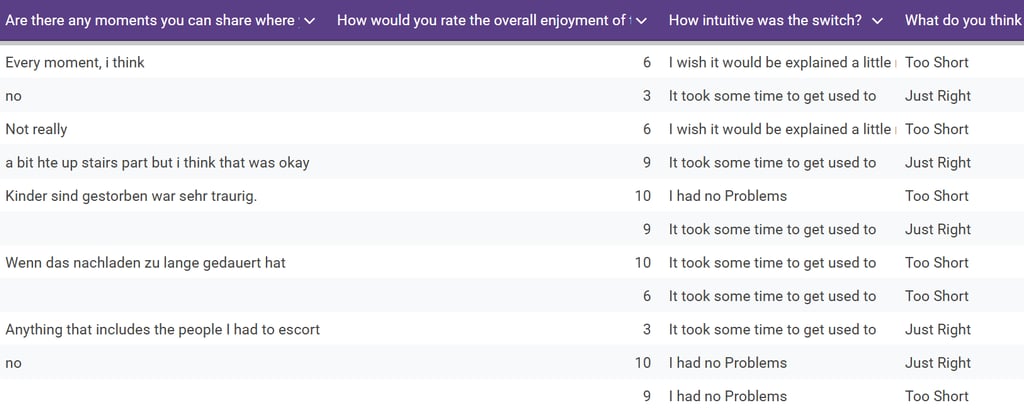Click the rating 3 in the 'Anything that includes' row
This screenshot has height=410, width=1024.
tap(646, 329)
